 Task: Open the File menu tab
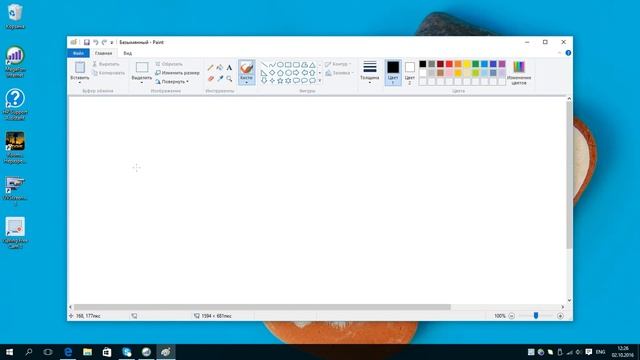click(x=78, y=53)
